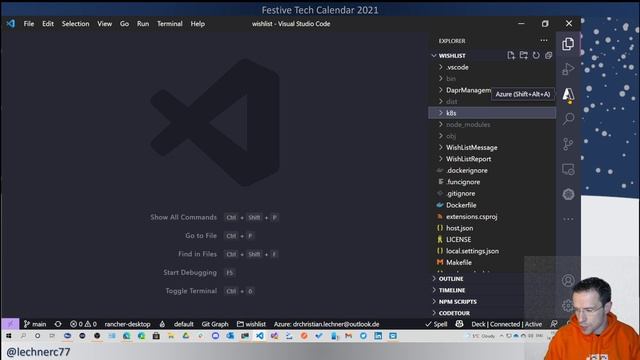The image size is (640, 360).
Task: Open the Accounts icon in activity bar
Action: tap(568, 280)
